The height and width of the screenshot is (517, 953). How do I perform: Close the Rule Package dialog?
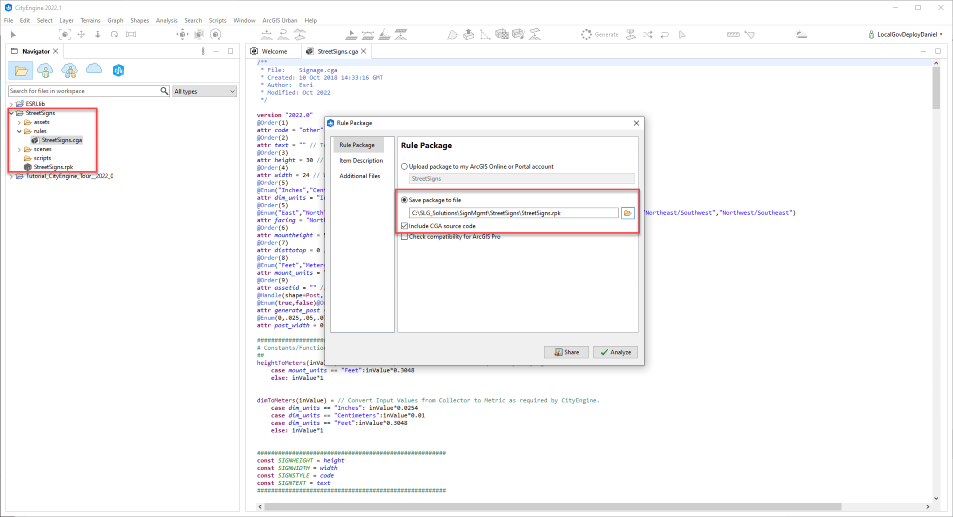point(636,123)
